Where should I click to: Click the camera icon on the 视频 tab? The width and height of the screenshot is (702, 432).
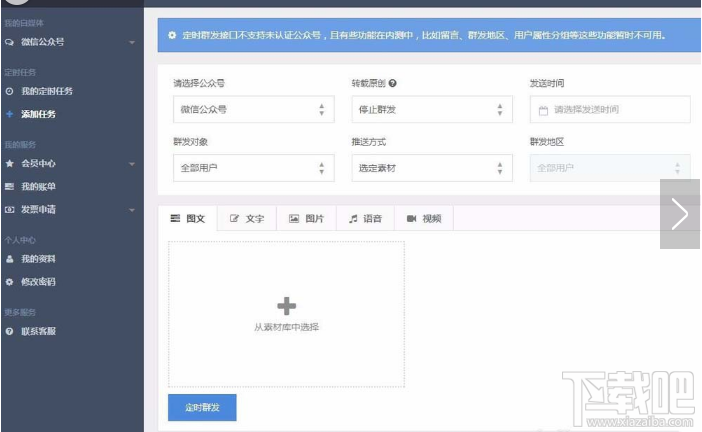pyautogui.click(x=411, y=218)
